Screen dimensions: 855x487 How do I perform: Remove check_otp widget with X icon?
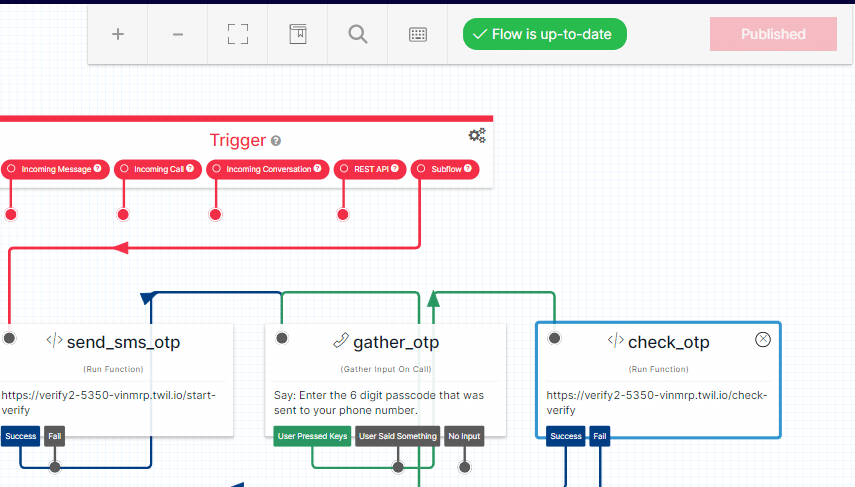(763, 340)
